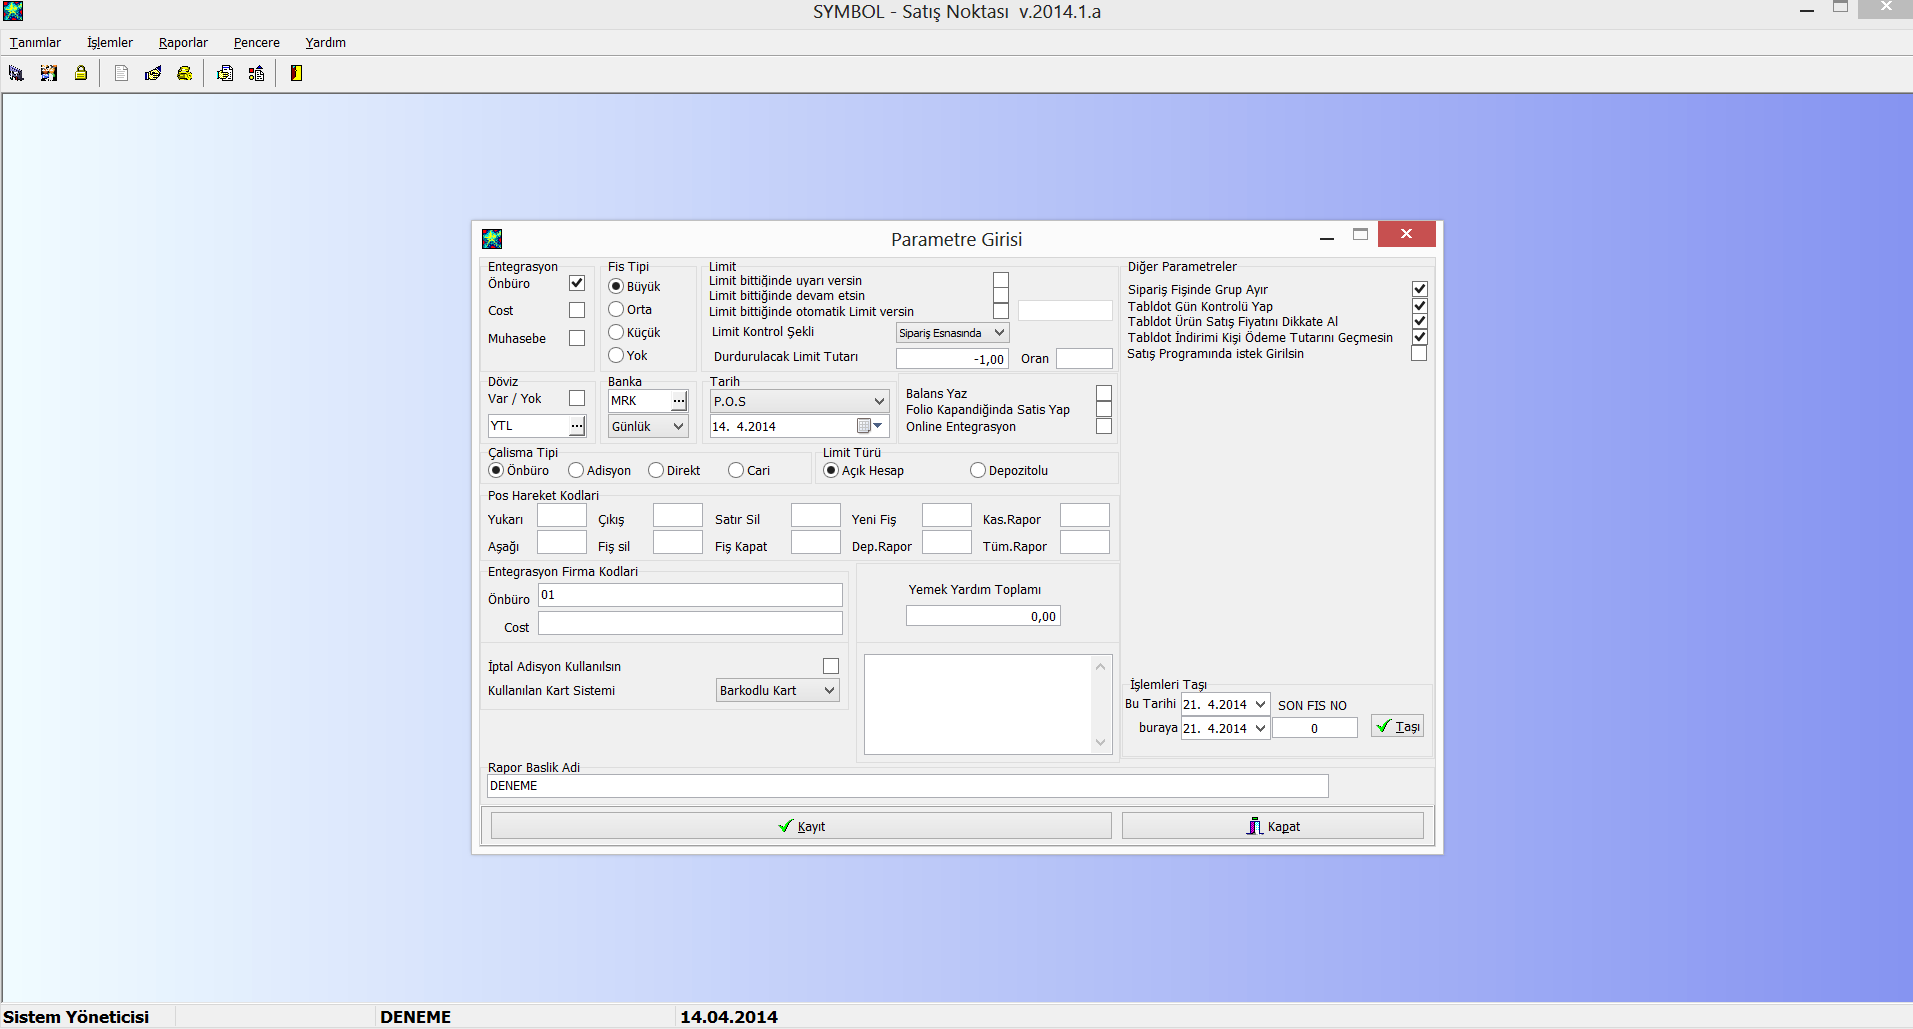Open the İşlemler menu
The image size is (1913, 1029).
click(x=110, y=42)
